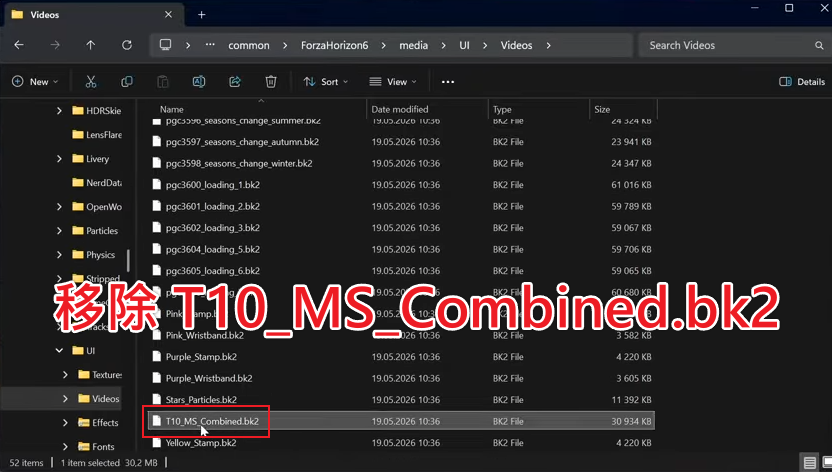Open a new tab with plus button
The image size is (832, 472).
[202, 15]
